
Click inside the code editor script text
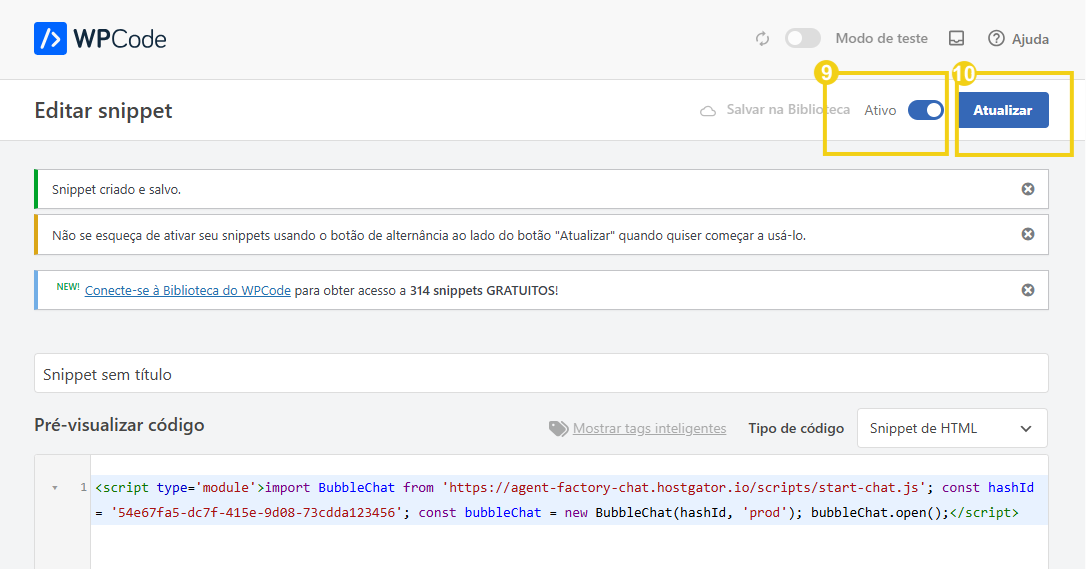564,500
